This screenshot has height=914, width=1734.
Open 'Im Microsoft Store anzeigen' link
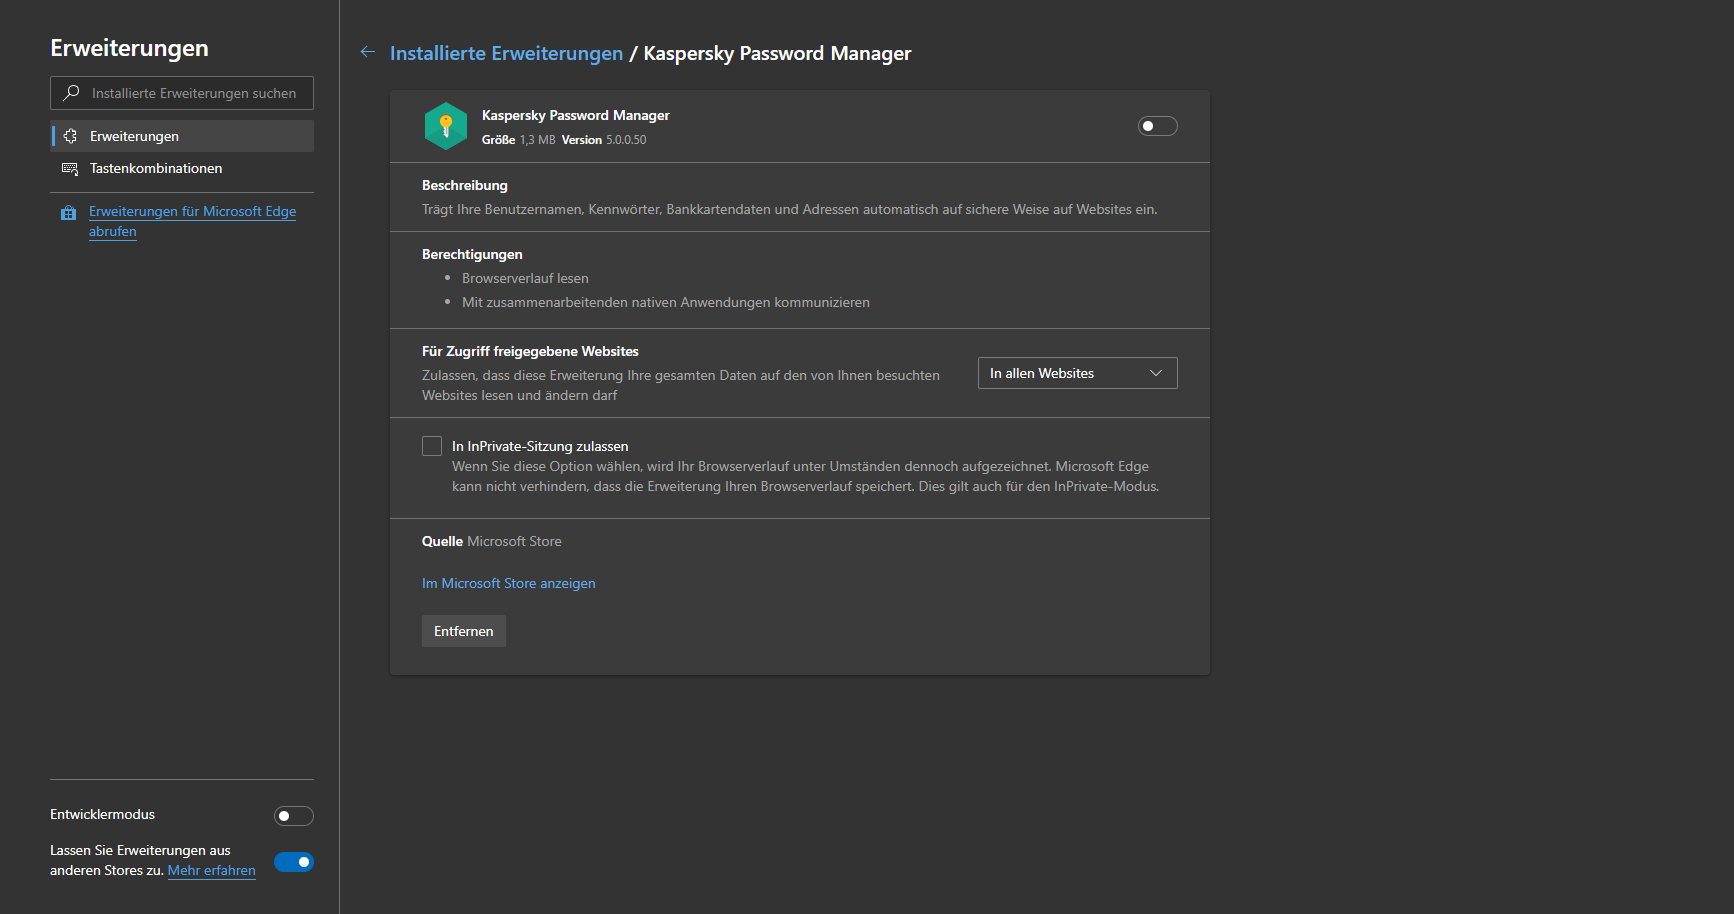(508, 583)
